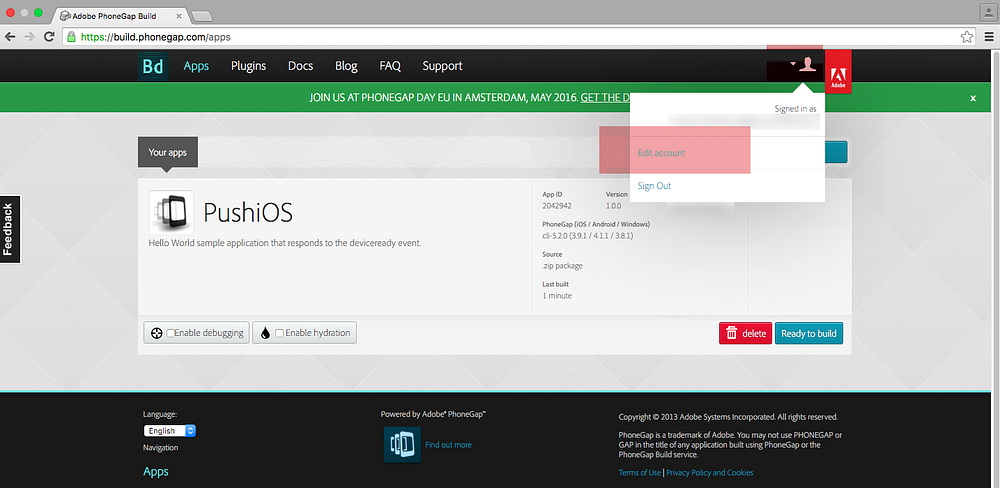This screenshot has height=488, width=1000.
Task: Open Chrome hamburger menu
Action: click(989, 37)
